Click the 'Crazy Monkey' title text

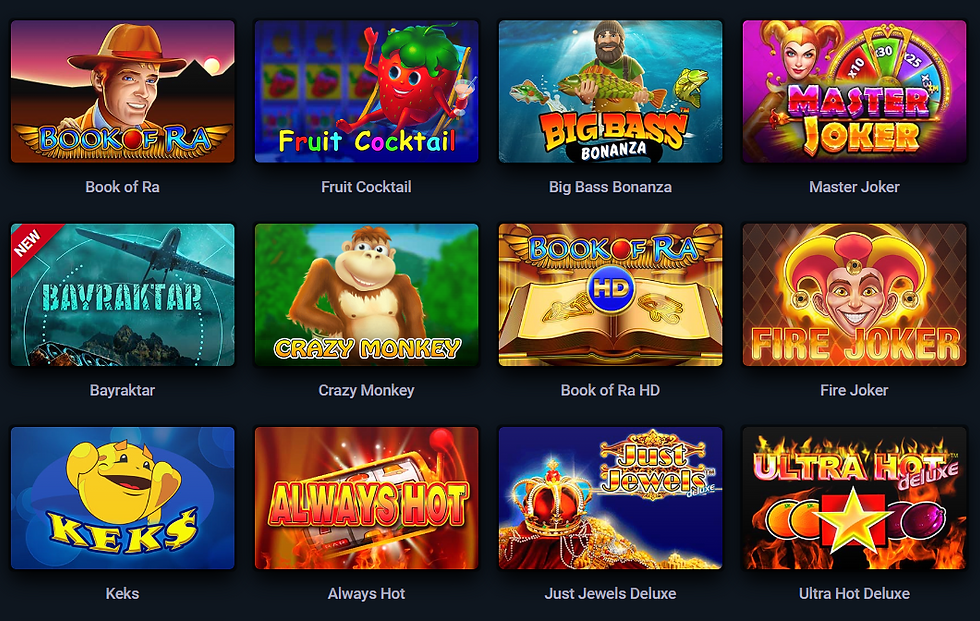pos(366,390)
